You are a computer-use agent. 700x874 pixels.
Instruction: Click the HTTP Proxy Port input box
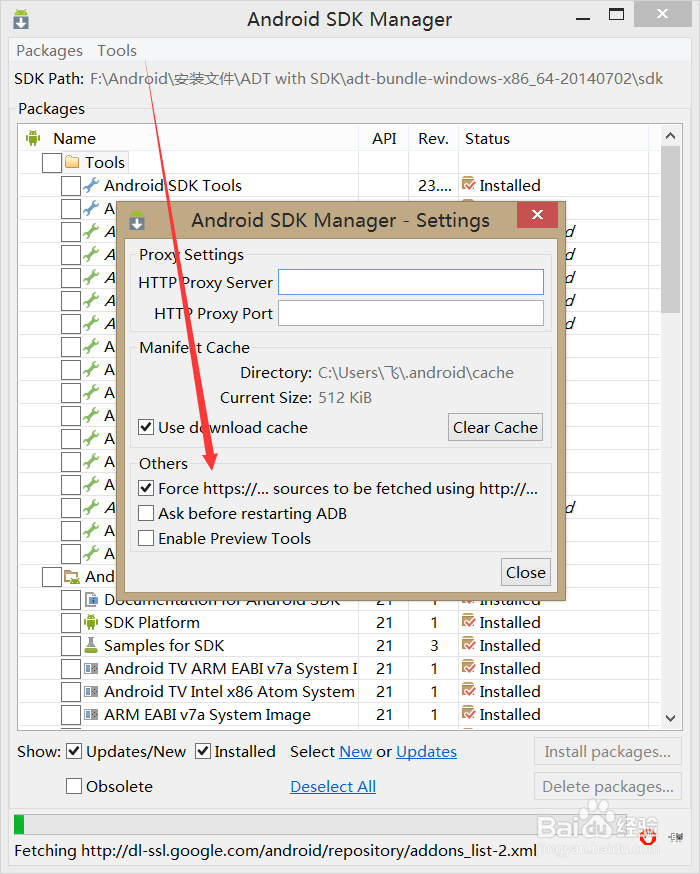tap(410, 313)
